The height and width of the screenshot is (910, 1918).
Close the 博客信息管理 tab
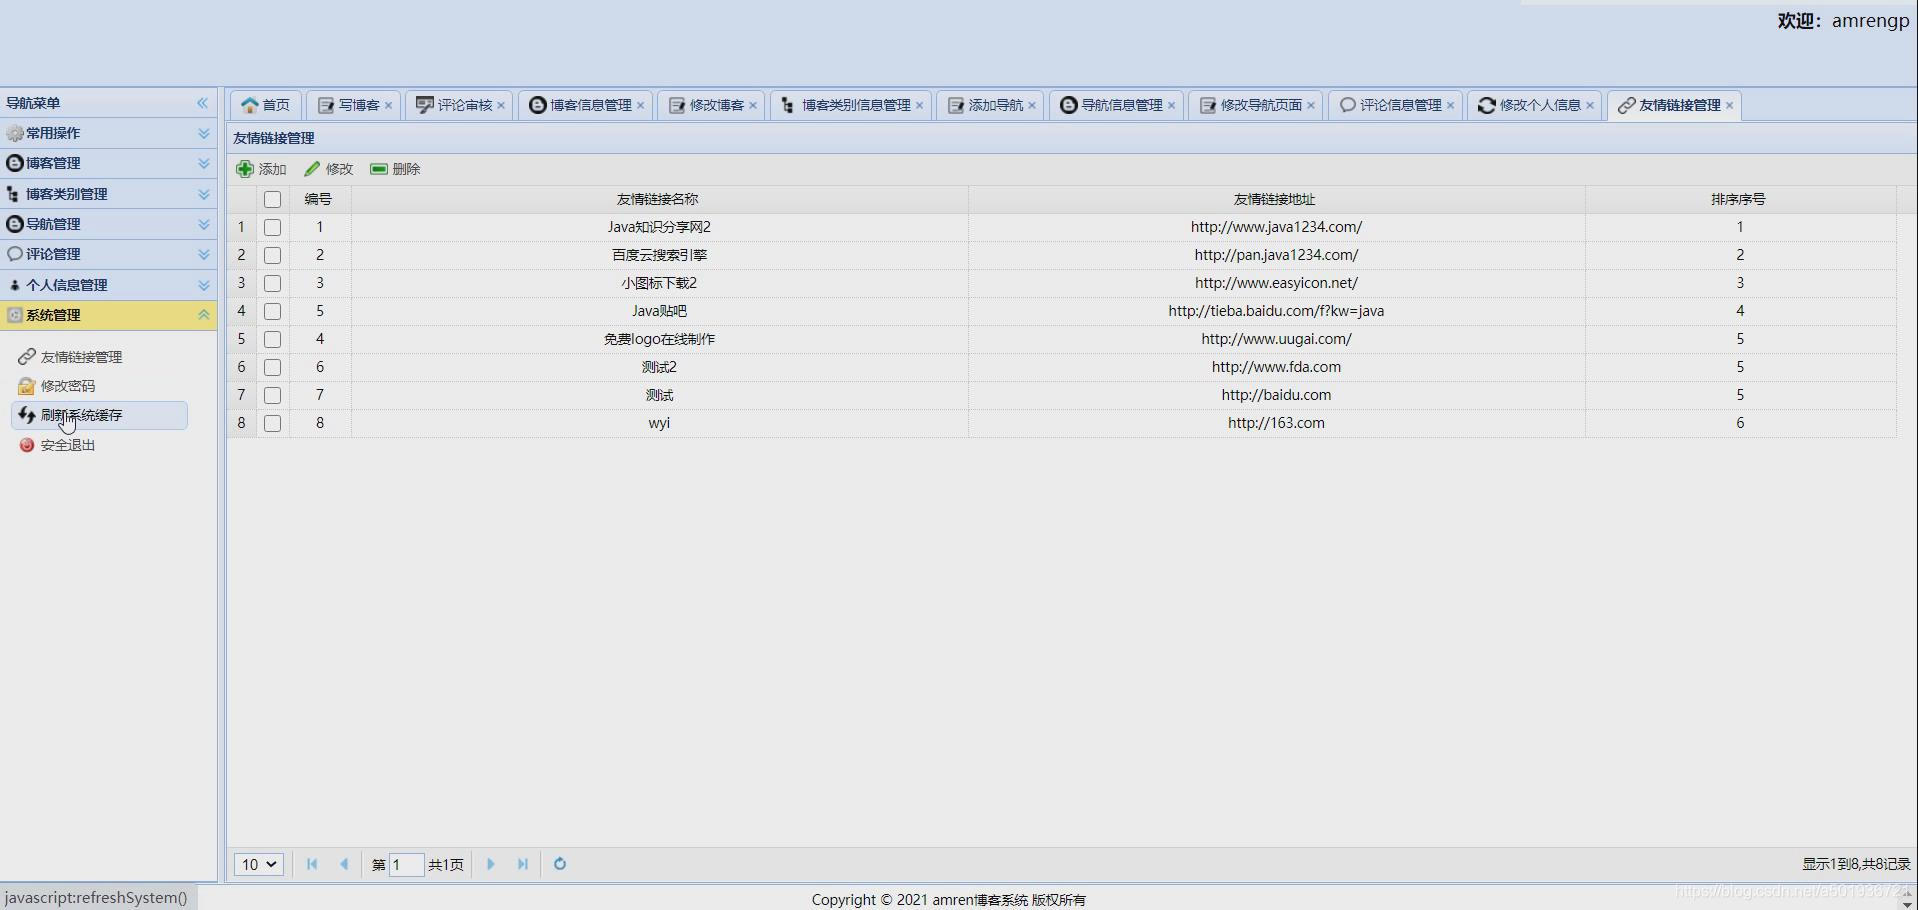click(641, 105)
